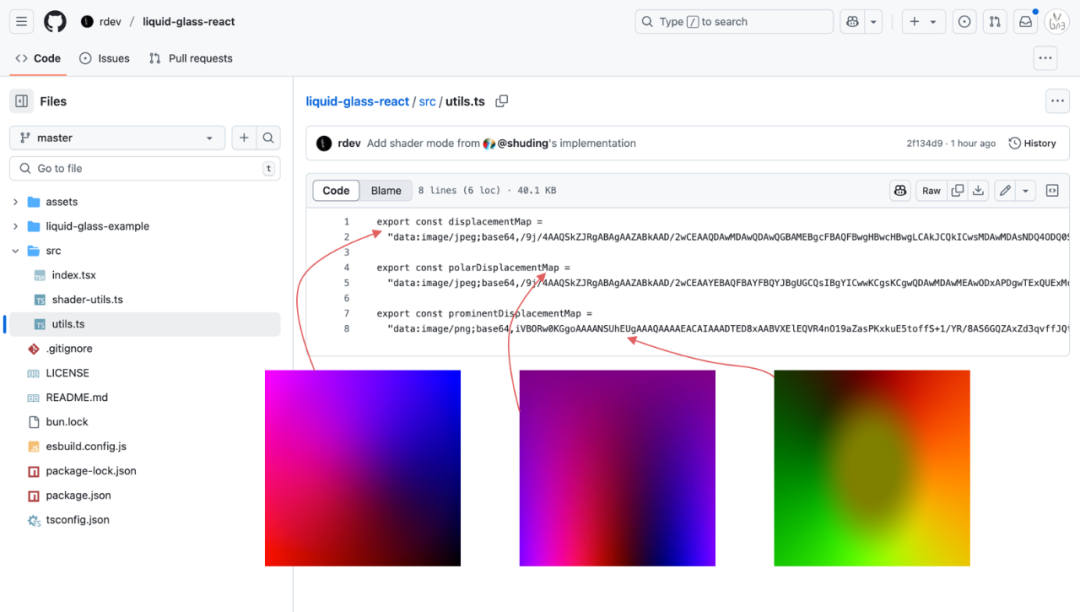Open the hamburger navigation menu
Image resolution: width=1080 pixels, height=612 pixels.
(21, 21)
